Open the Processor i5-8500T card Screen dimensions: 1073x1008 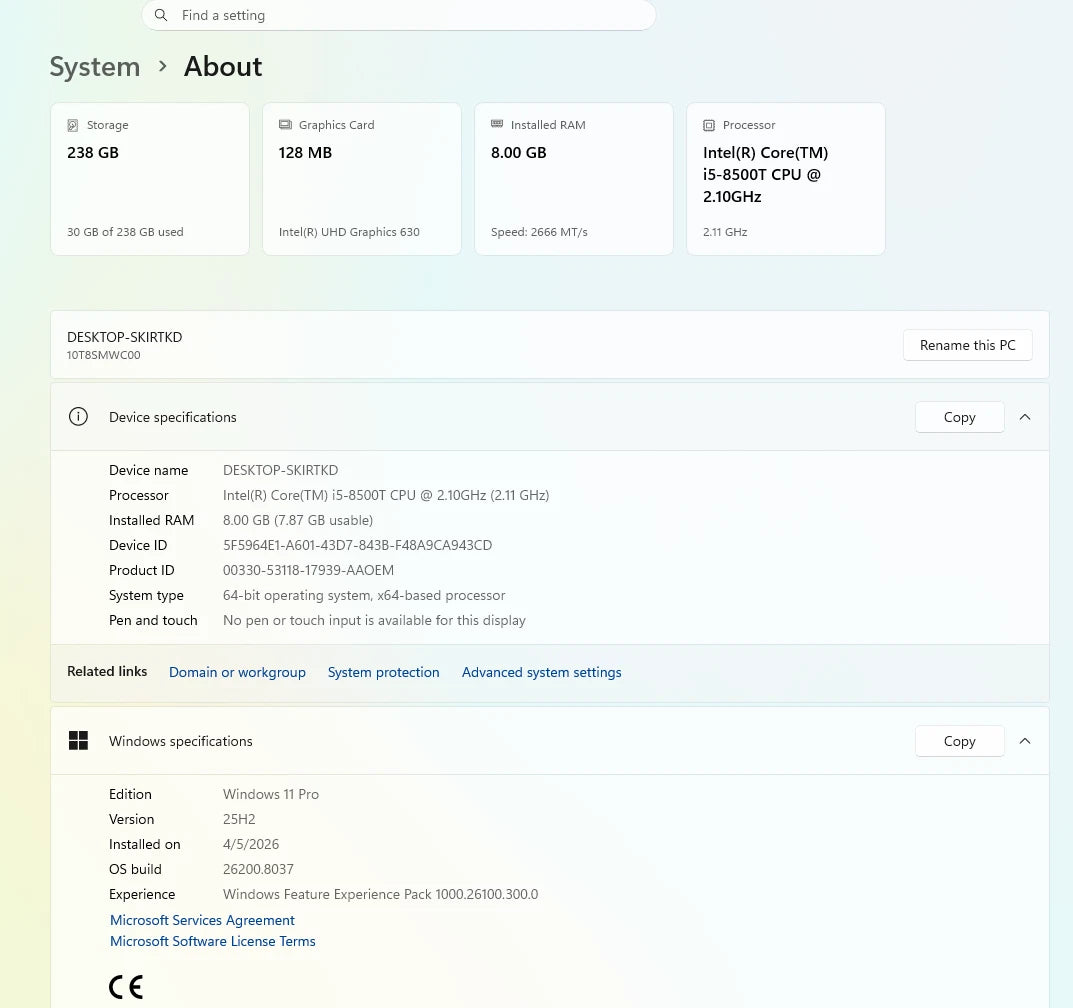point(786,179)
